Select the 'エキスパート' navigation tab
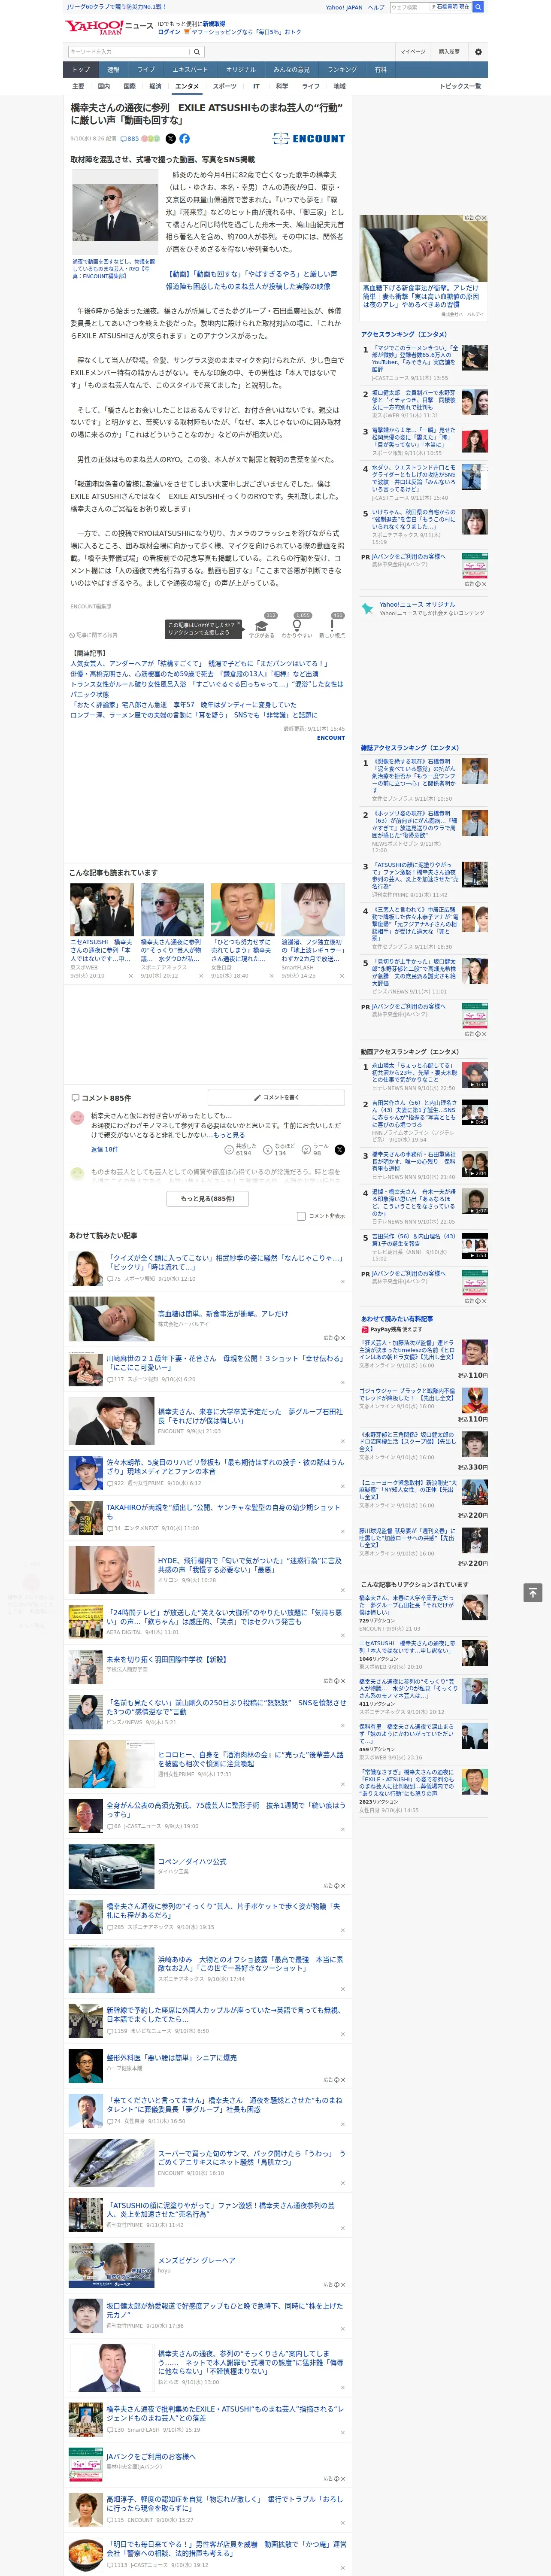This screenshot has height=2576, width=551. click(190, 70)
